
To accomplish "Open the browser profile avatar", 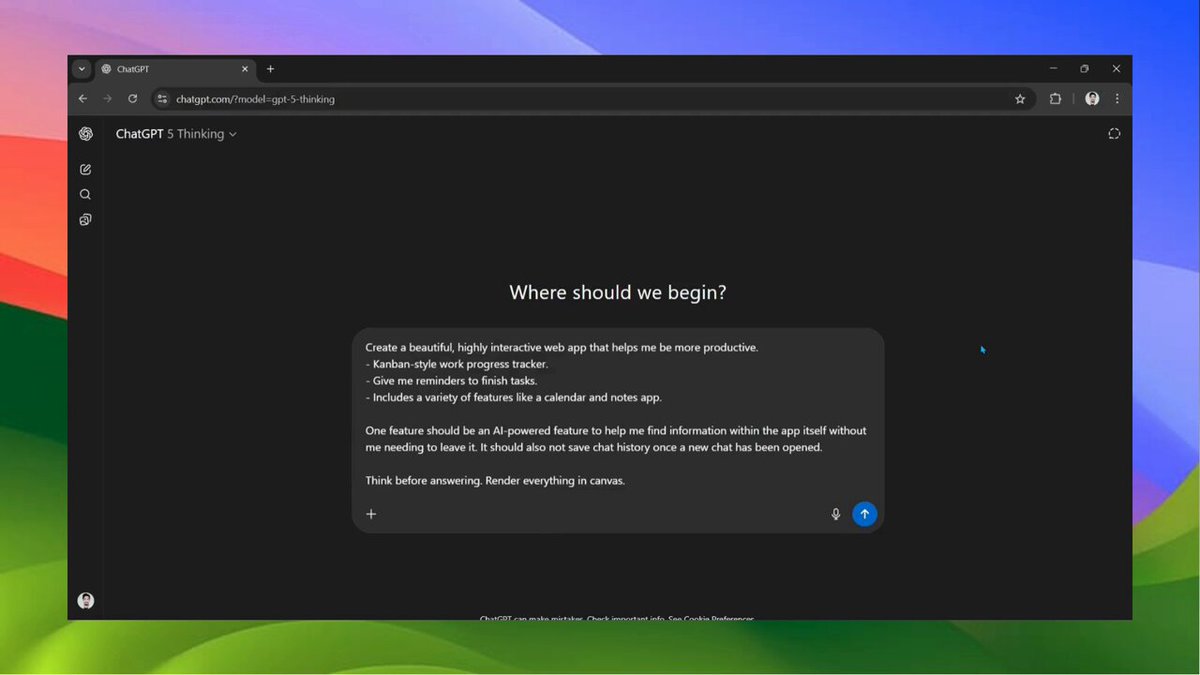I will pos(1092,99).
